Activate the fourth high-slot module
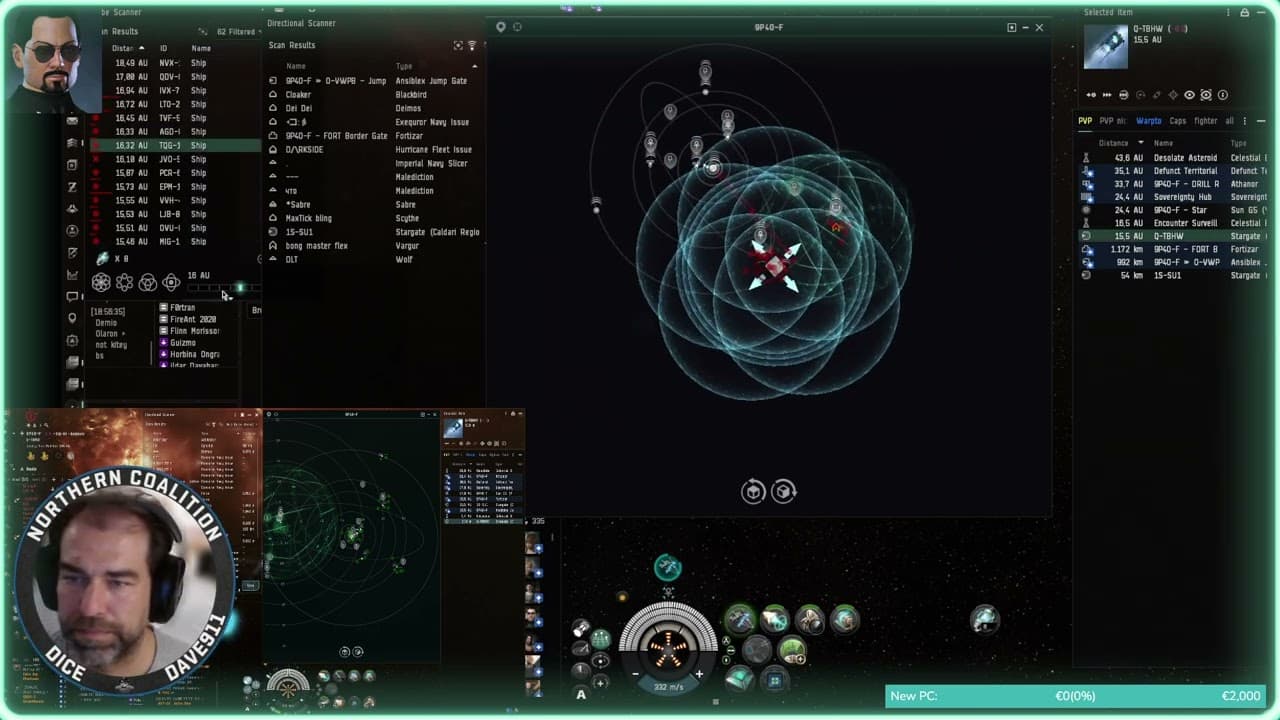Screen dimensions: 1280x720 (x=845, y=620)
